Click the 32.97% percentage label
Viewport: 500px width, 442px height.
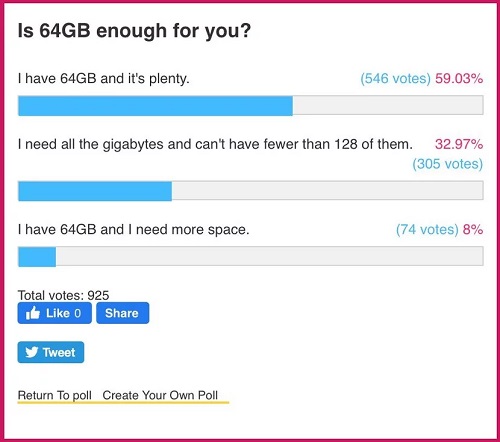459,144
